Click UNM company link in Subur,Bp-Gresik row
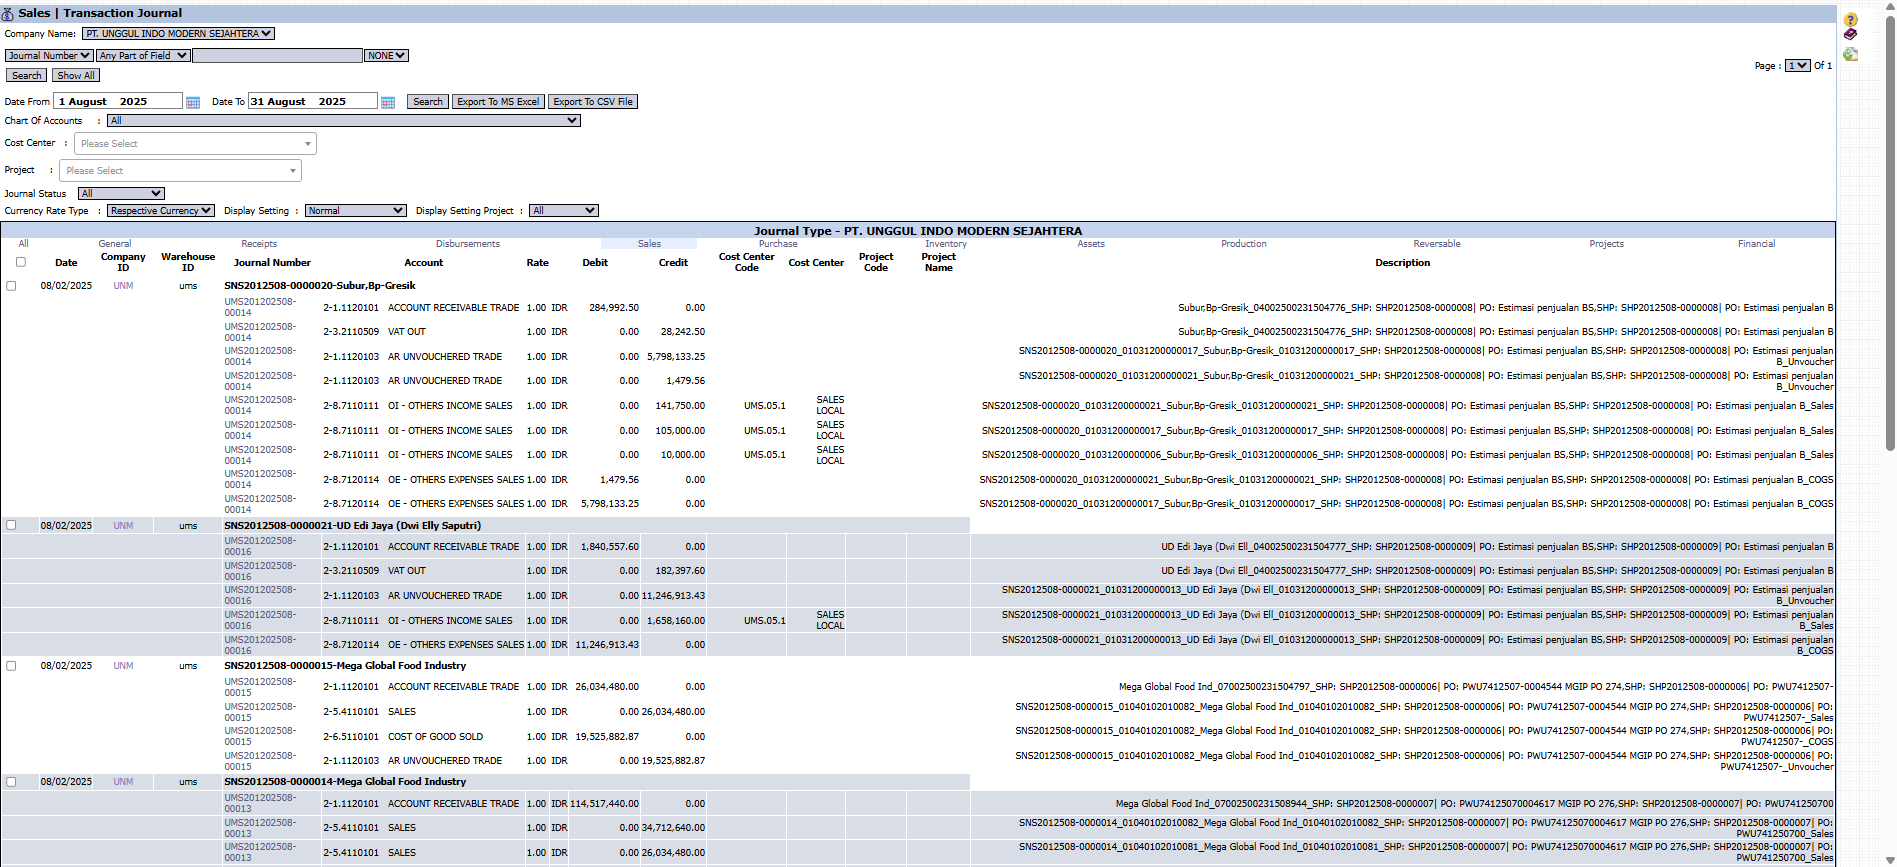 point(123,286)
